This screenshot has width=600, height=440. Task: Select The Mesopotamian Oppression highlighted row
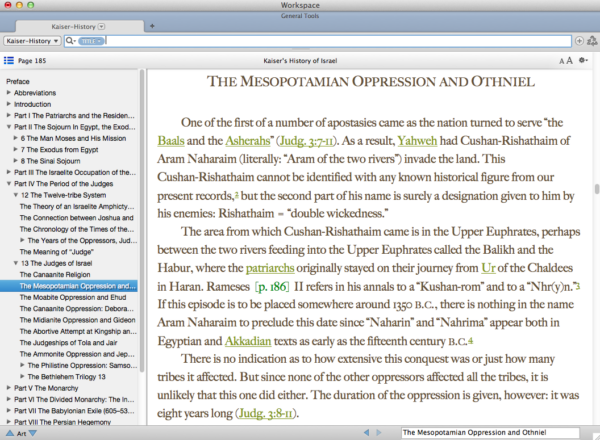(x=69, y=286)
